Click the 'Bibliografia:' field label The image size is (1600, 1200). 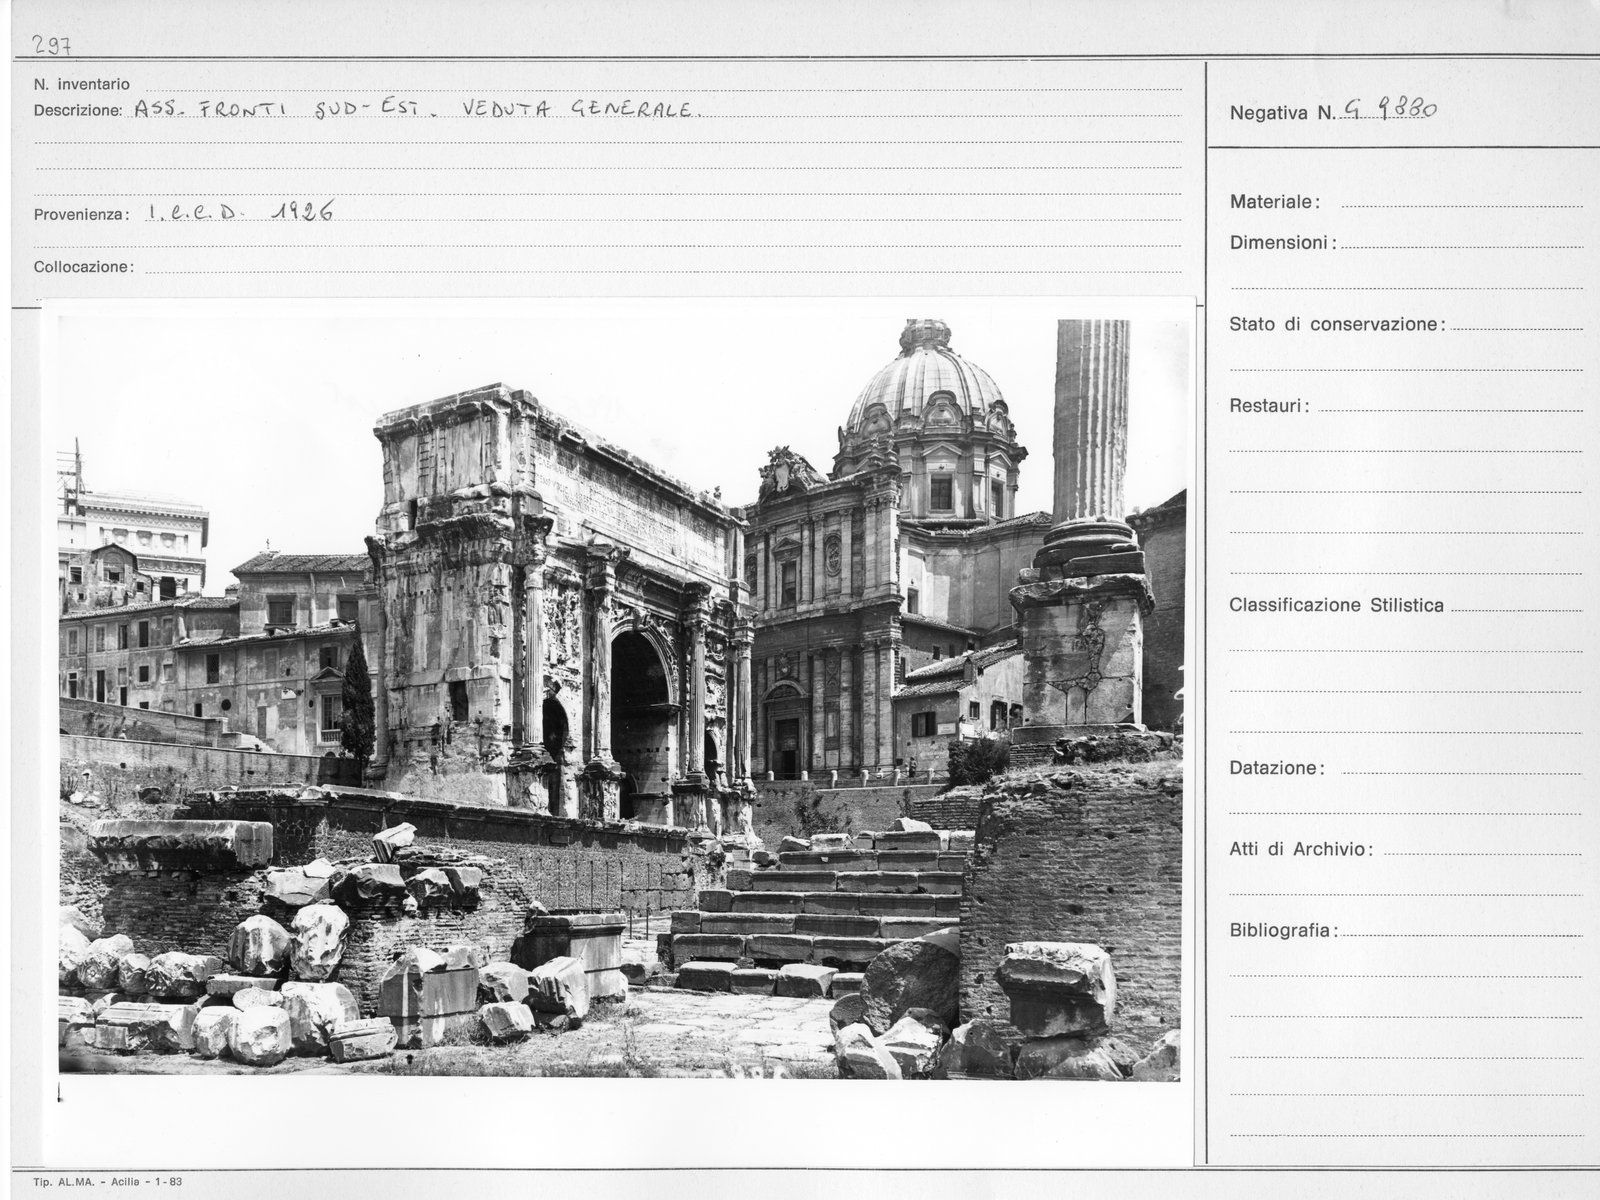click(1283, 931)
